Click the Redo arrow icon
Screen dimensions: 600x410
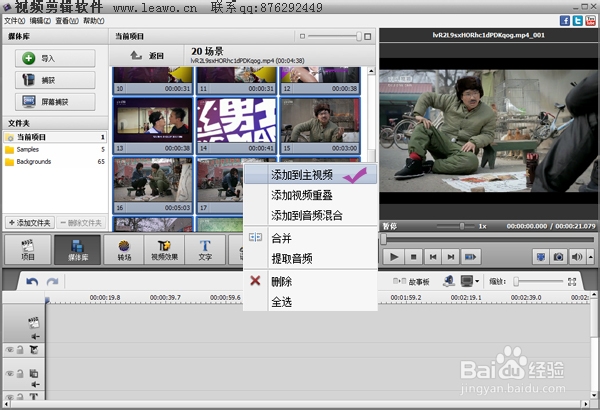[52, 282]
